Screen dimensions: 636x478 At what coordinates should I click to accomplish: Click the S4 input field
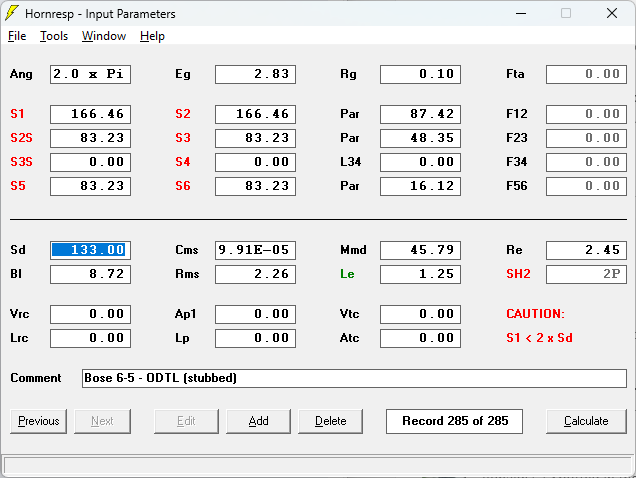click(256, 162)
